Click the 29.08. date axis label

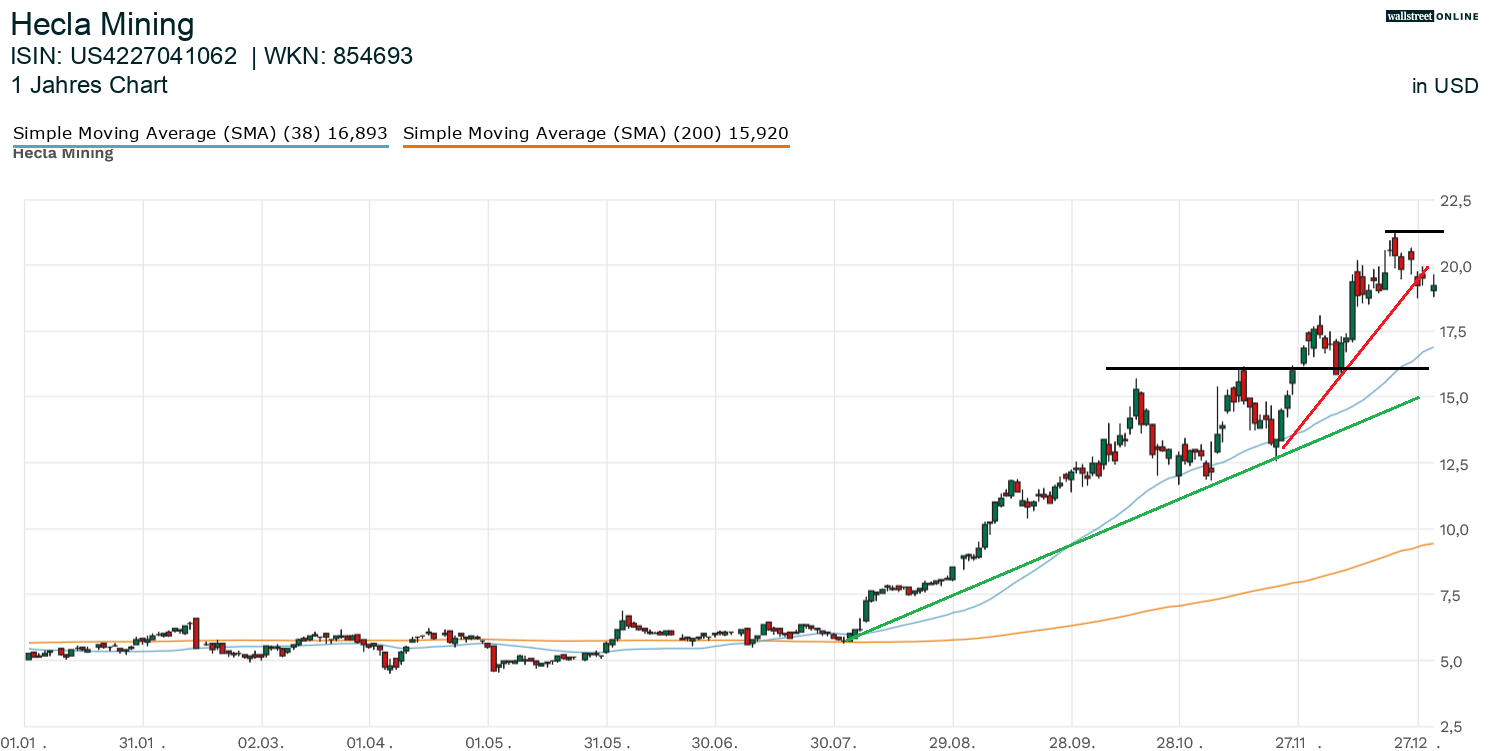pos(953,744)
